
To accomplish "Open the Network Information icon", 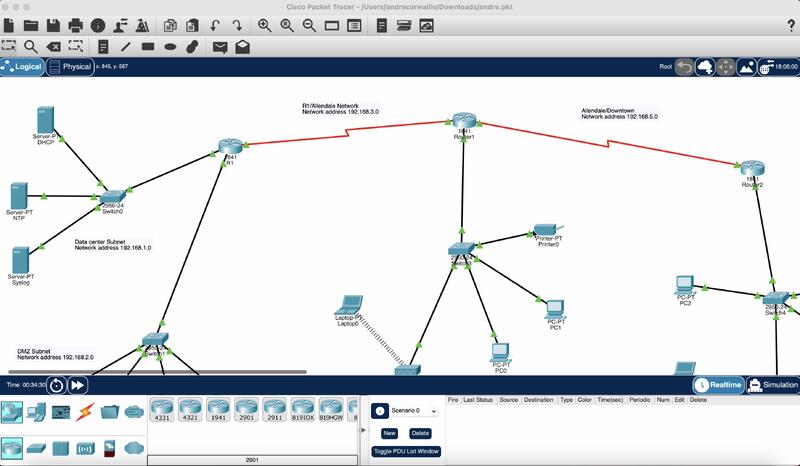I will 98,26.
